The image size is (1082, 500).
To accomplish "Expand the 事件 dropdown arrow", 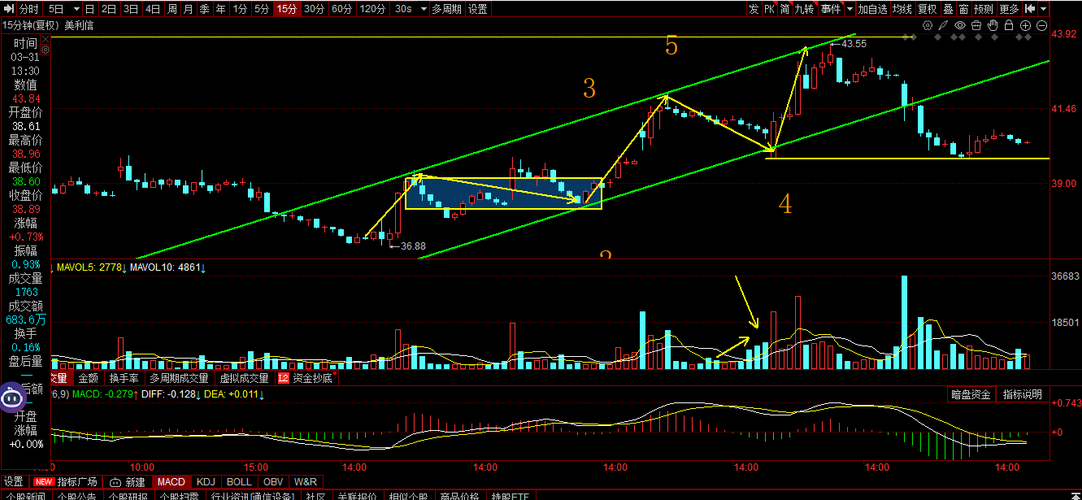I will [850, 9].
